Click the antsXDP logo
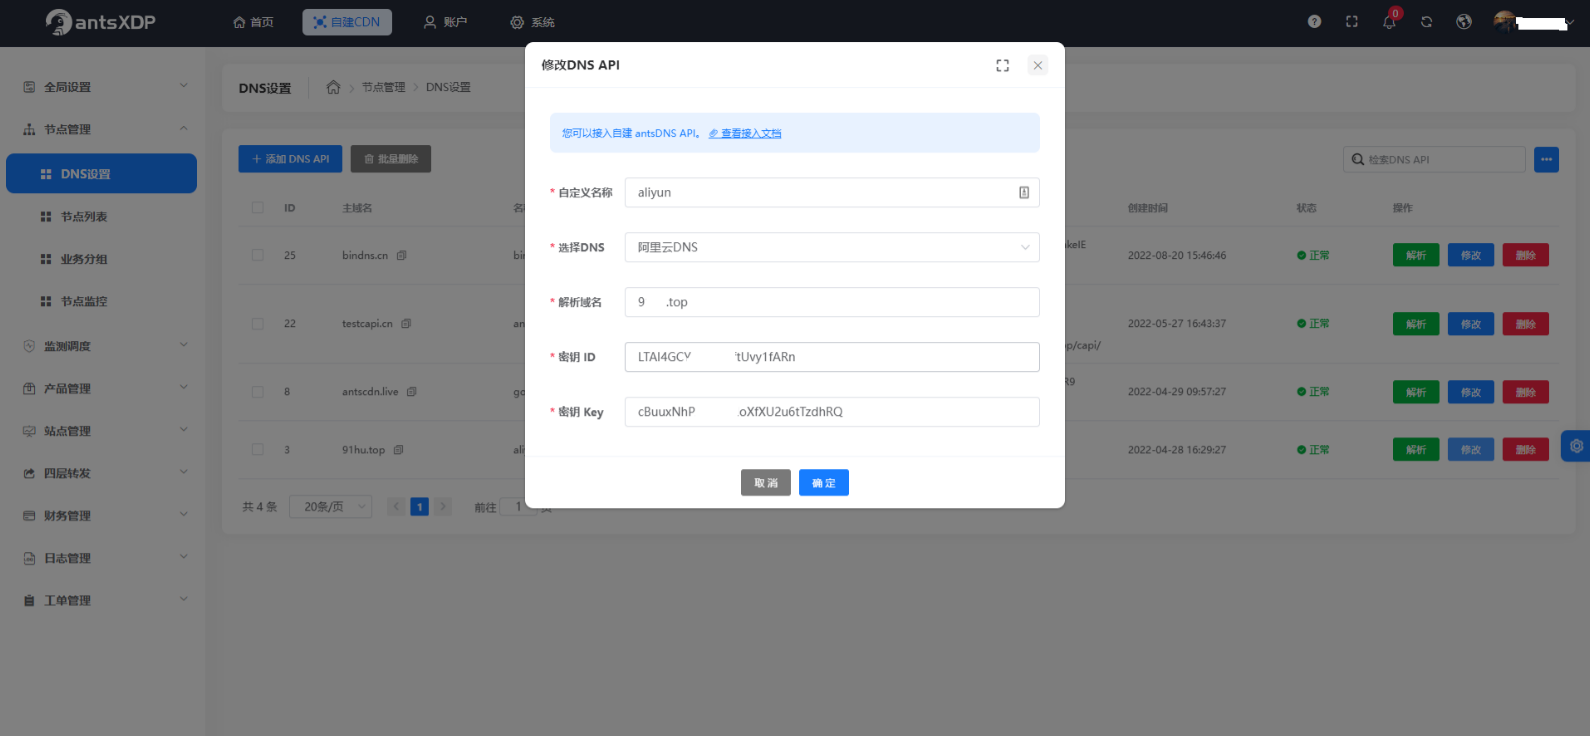The width and height of the screenshot is (1590, 736). (100, 22)
